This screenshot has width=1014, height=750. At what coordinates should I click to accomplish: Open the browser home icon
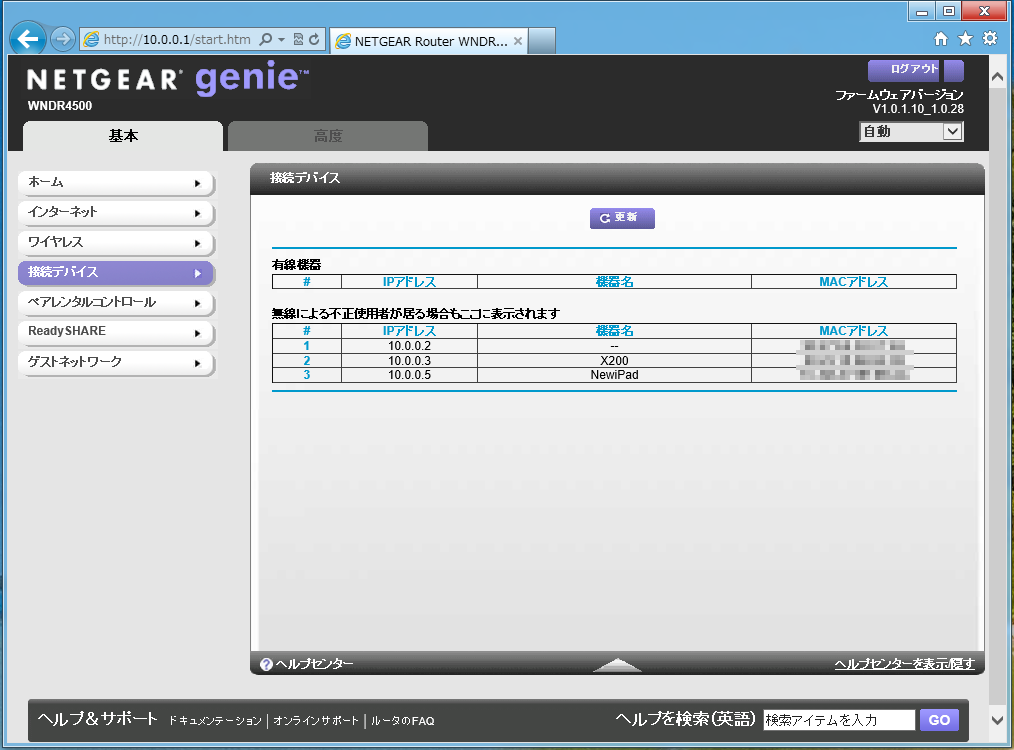(x=940, y=39)
